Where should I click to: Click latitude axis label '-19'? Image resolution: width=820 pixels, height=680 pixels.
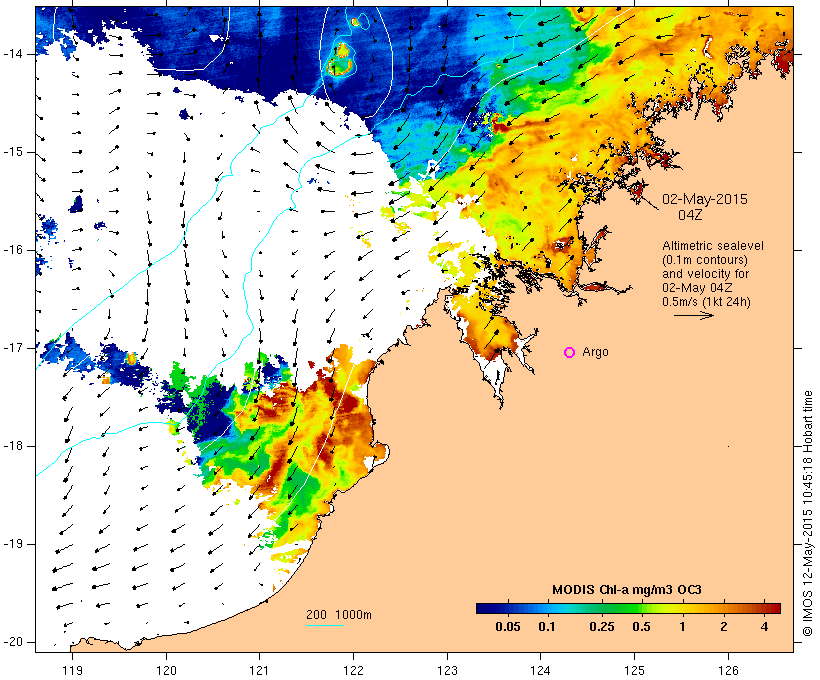[x=13, y=544]
